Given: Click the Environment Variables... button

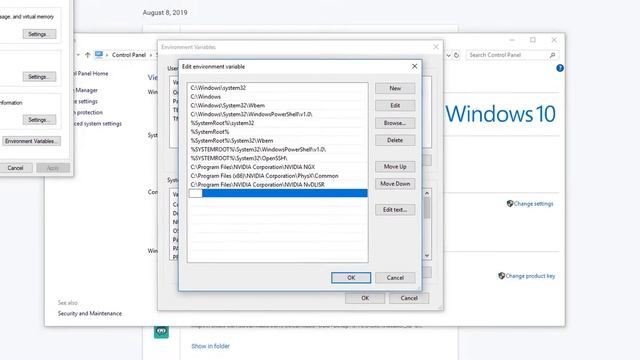Looking at the screenshot, I should coord(31,141).
